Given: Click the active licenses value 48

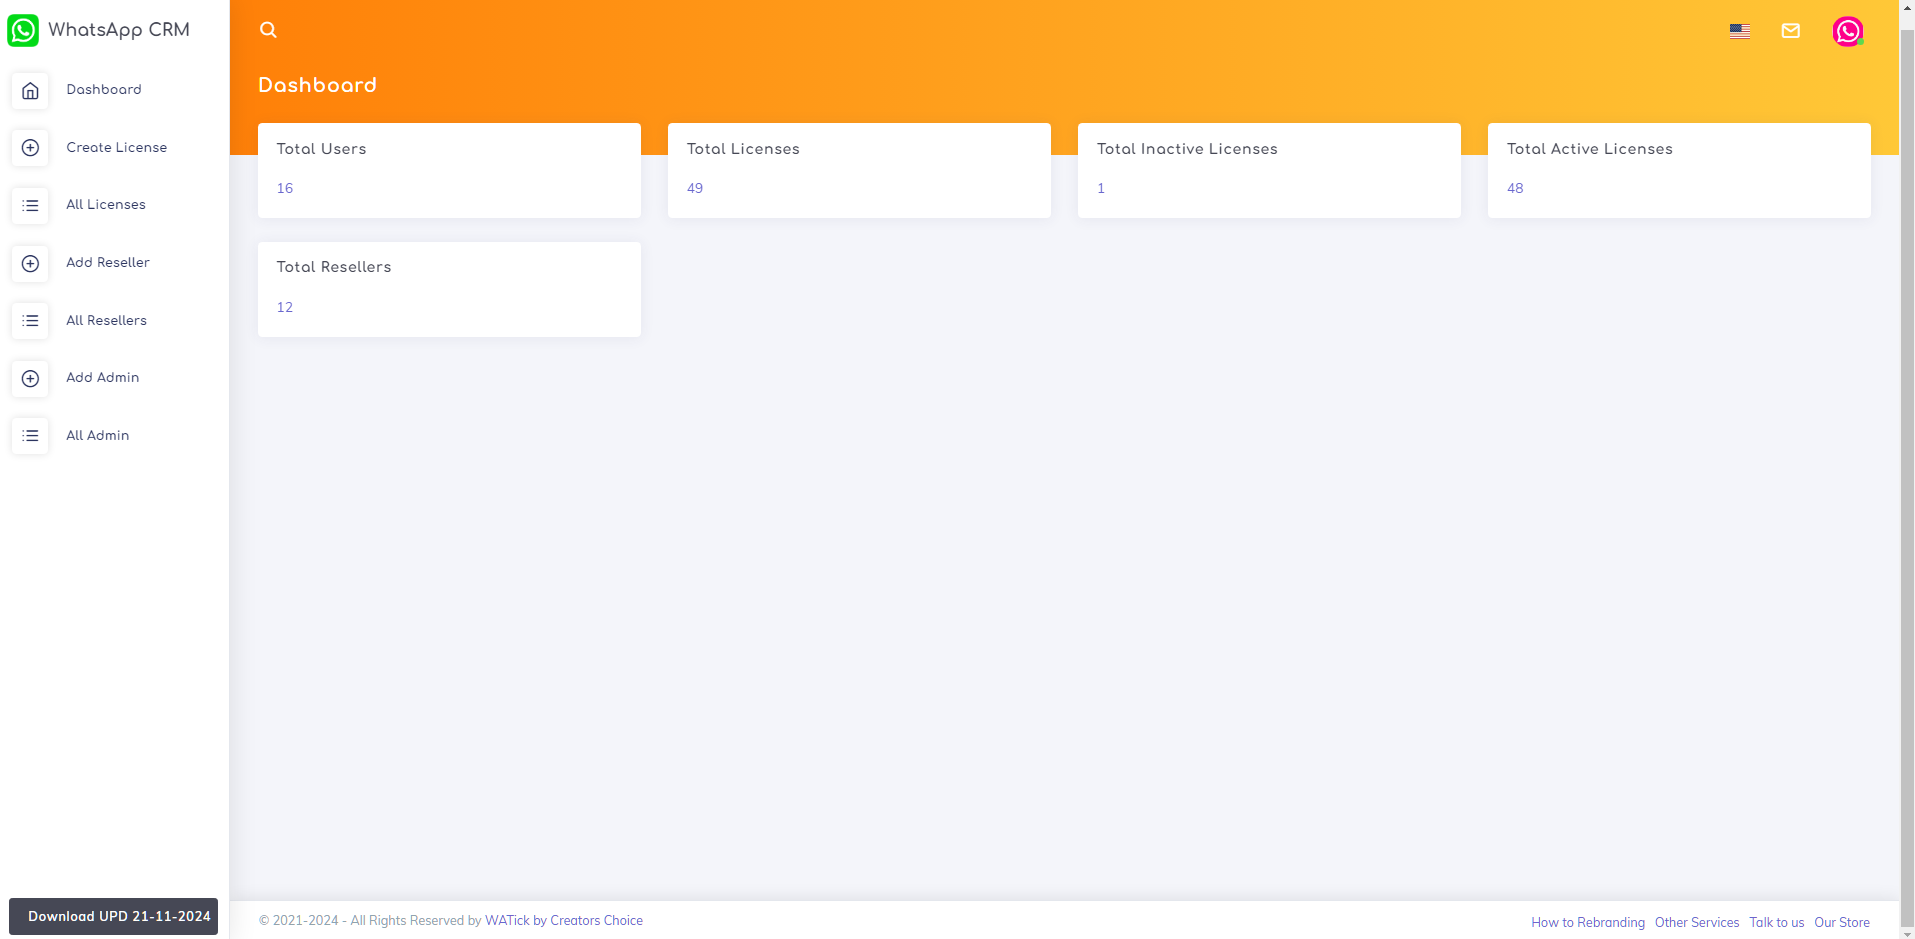Looking at the screenshot, I should [1515, 188].
